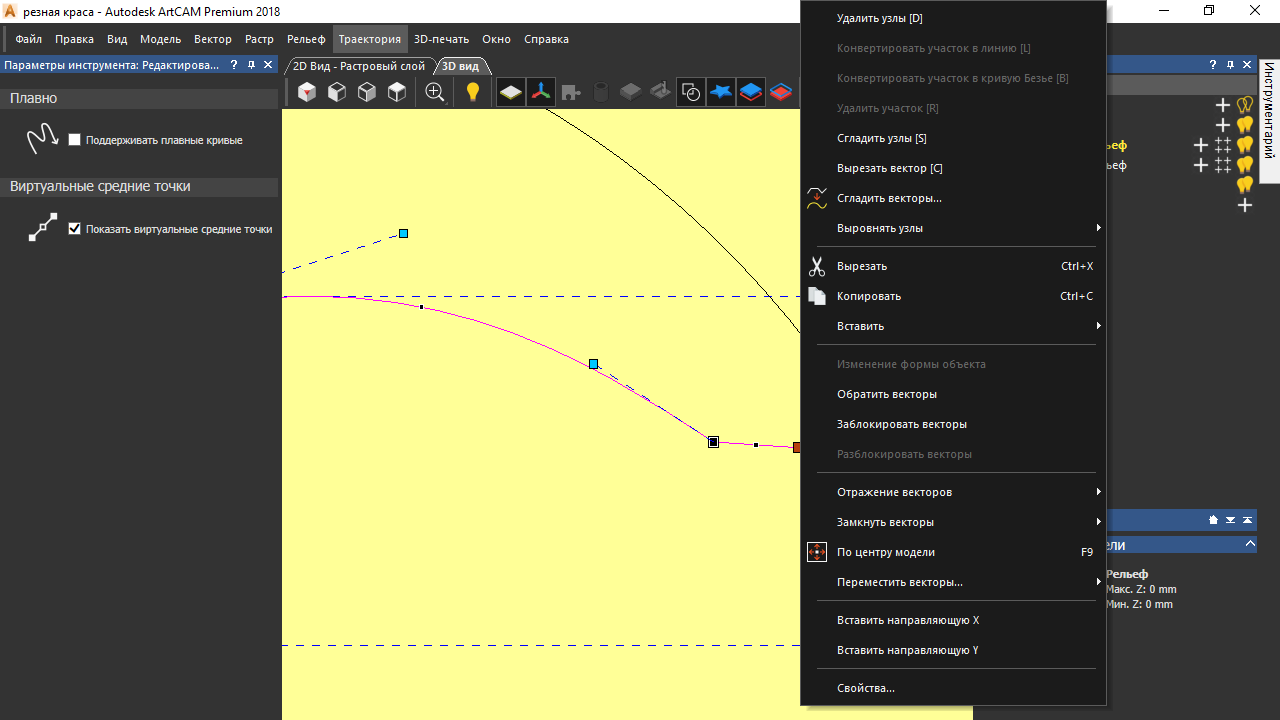The image size is (1280, 720).
Task: Click the black selected node on the curve
Action: click(713, 442)
